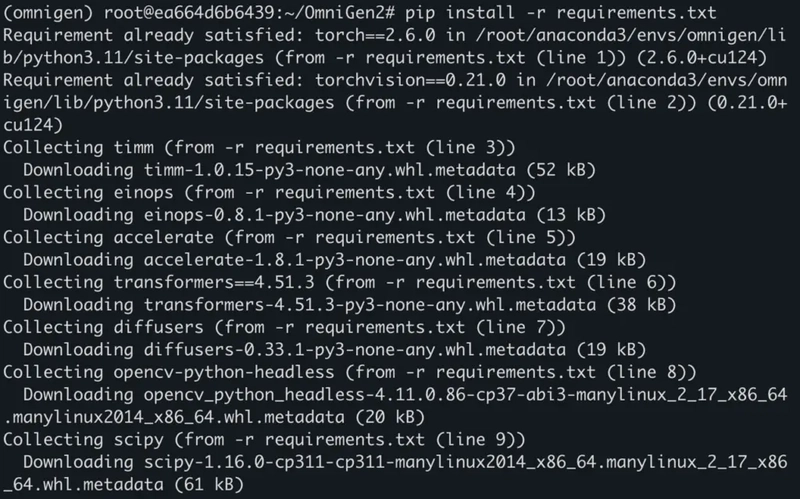This screenshot has height=499, width=800.
Task: Click the (2.6.0+cu124) version text
Action: pyautogui.click(x=702, y=58)
